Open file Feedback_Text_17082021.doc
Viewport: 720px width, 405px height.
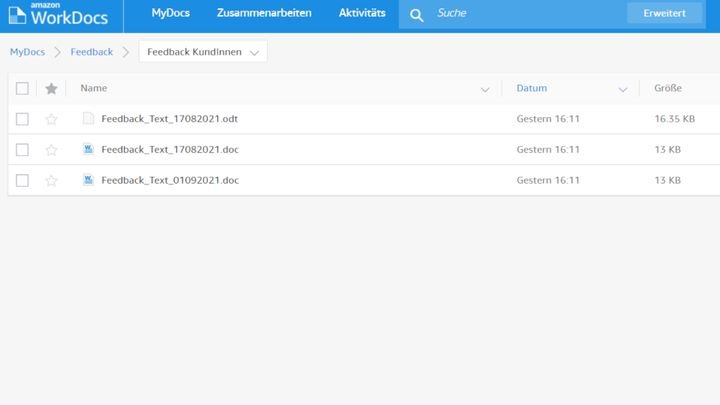pyautogui.click(x=170, y=150)
